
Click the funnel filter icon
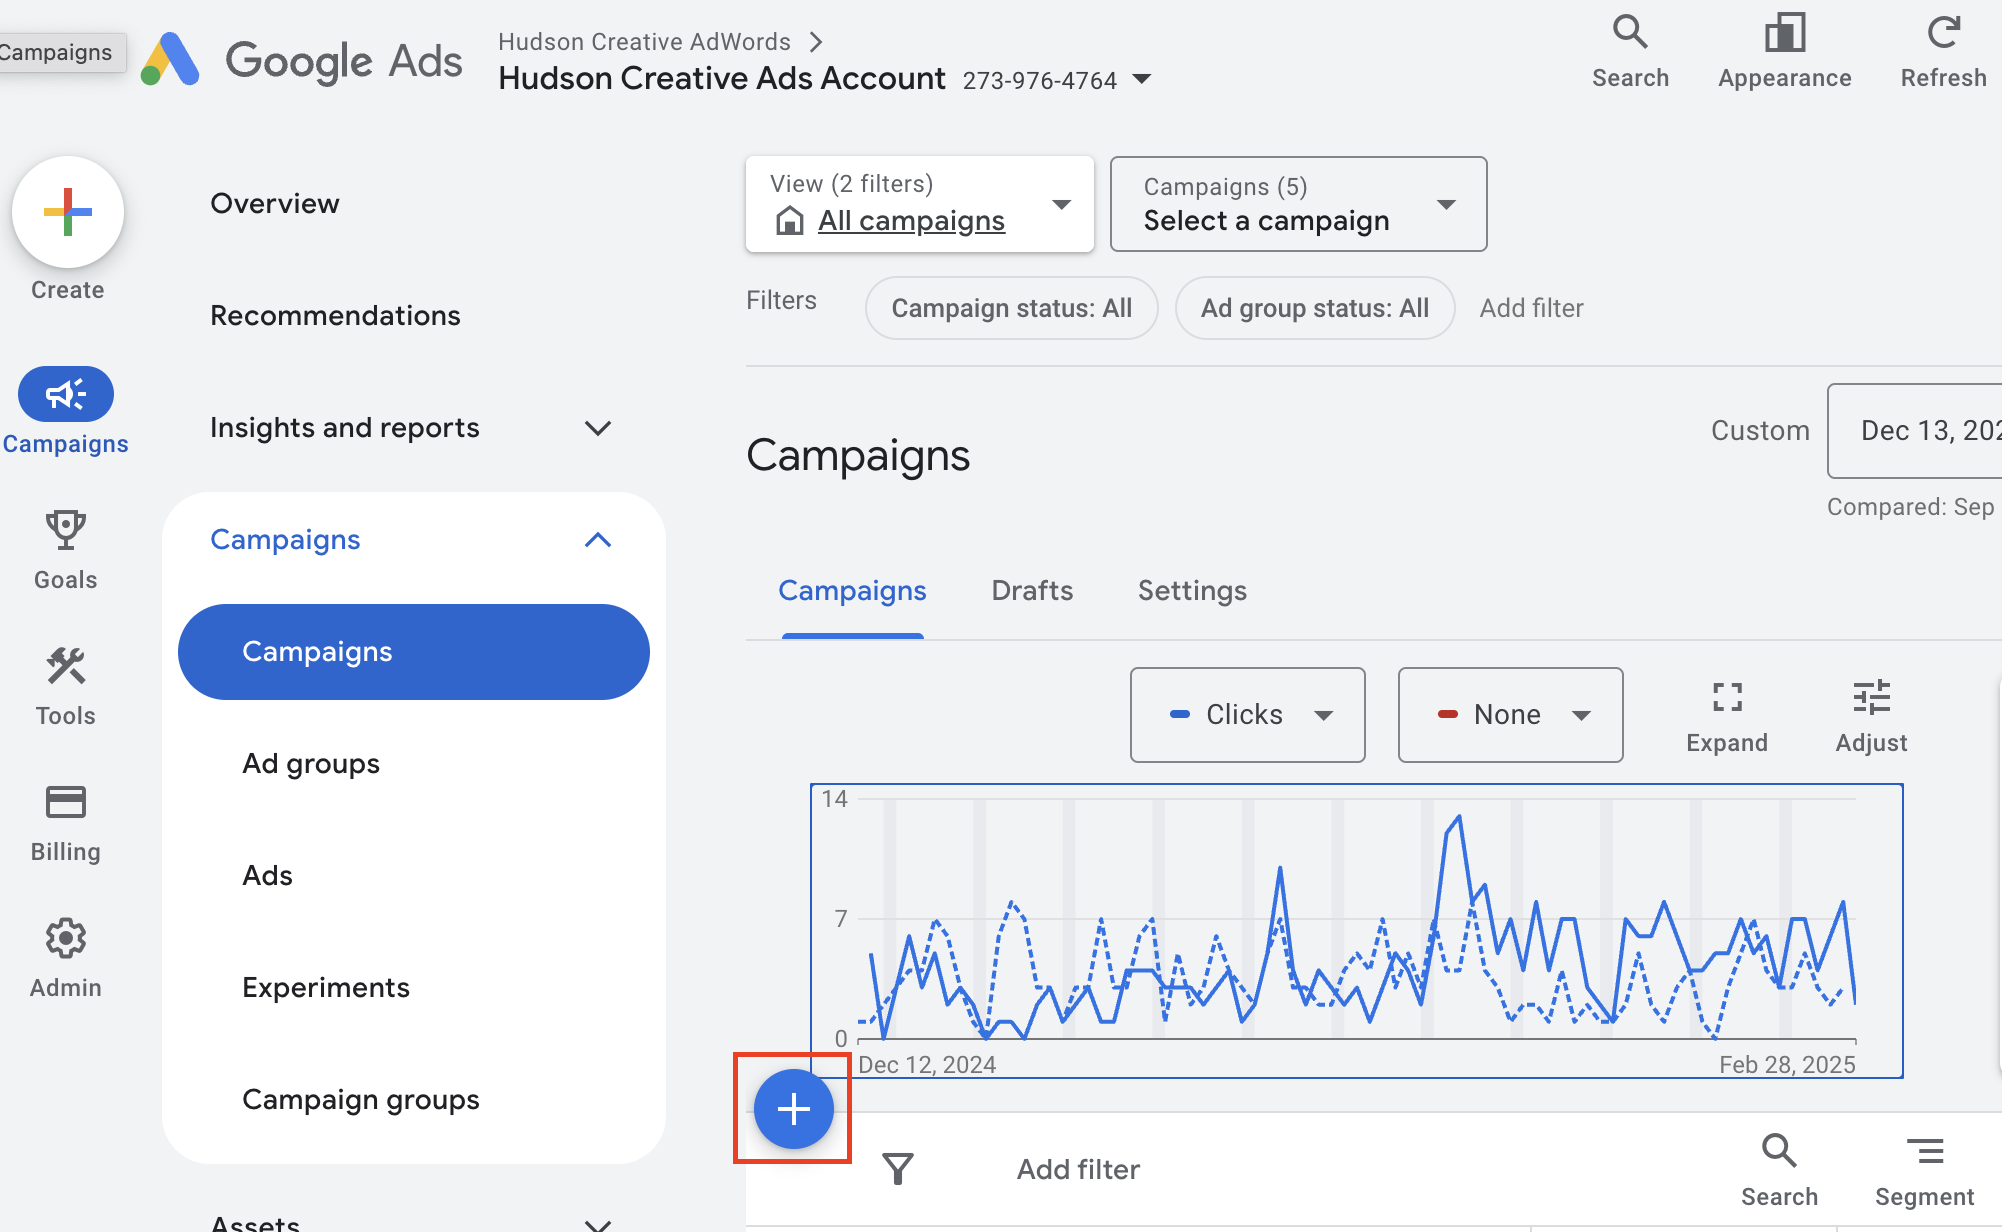pyautogui.click(x=898, y=1168)
